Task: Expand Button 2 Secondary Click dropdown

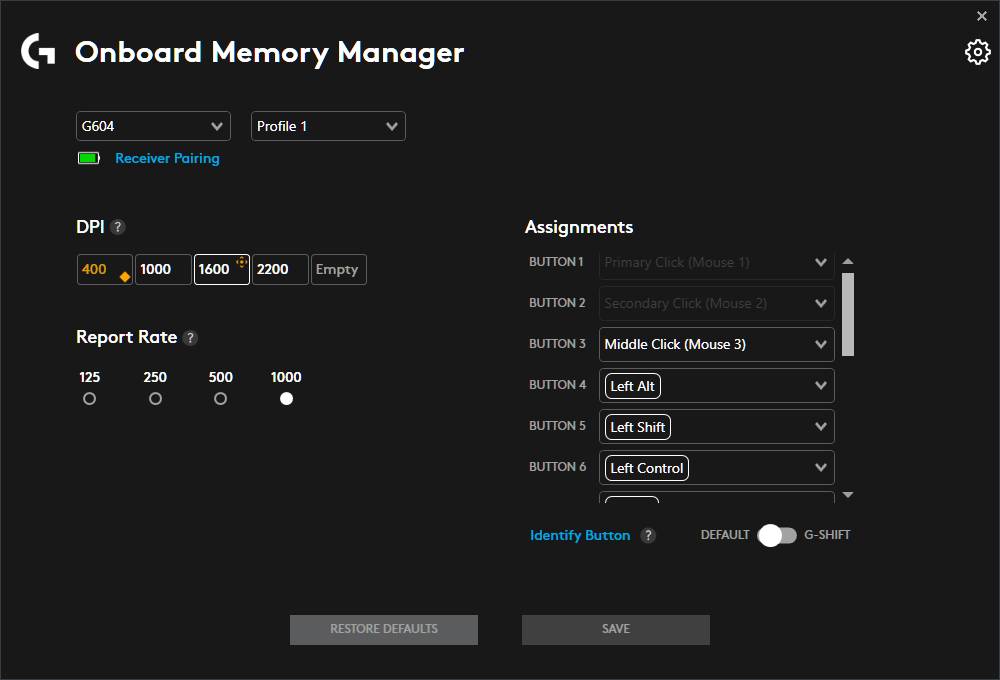Action: coord(717,304)
